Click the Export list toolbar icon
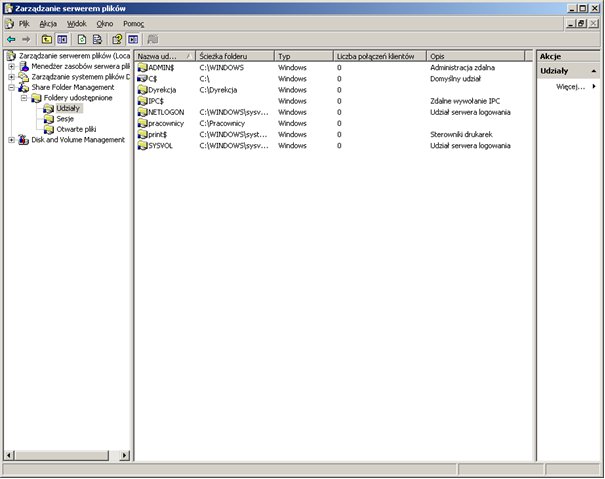 point(97,39)
